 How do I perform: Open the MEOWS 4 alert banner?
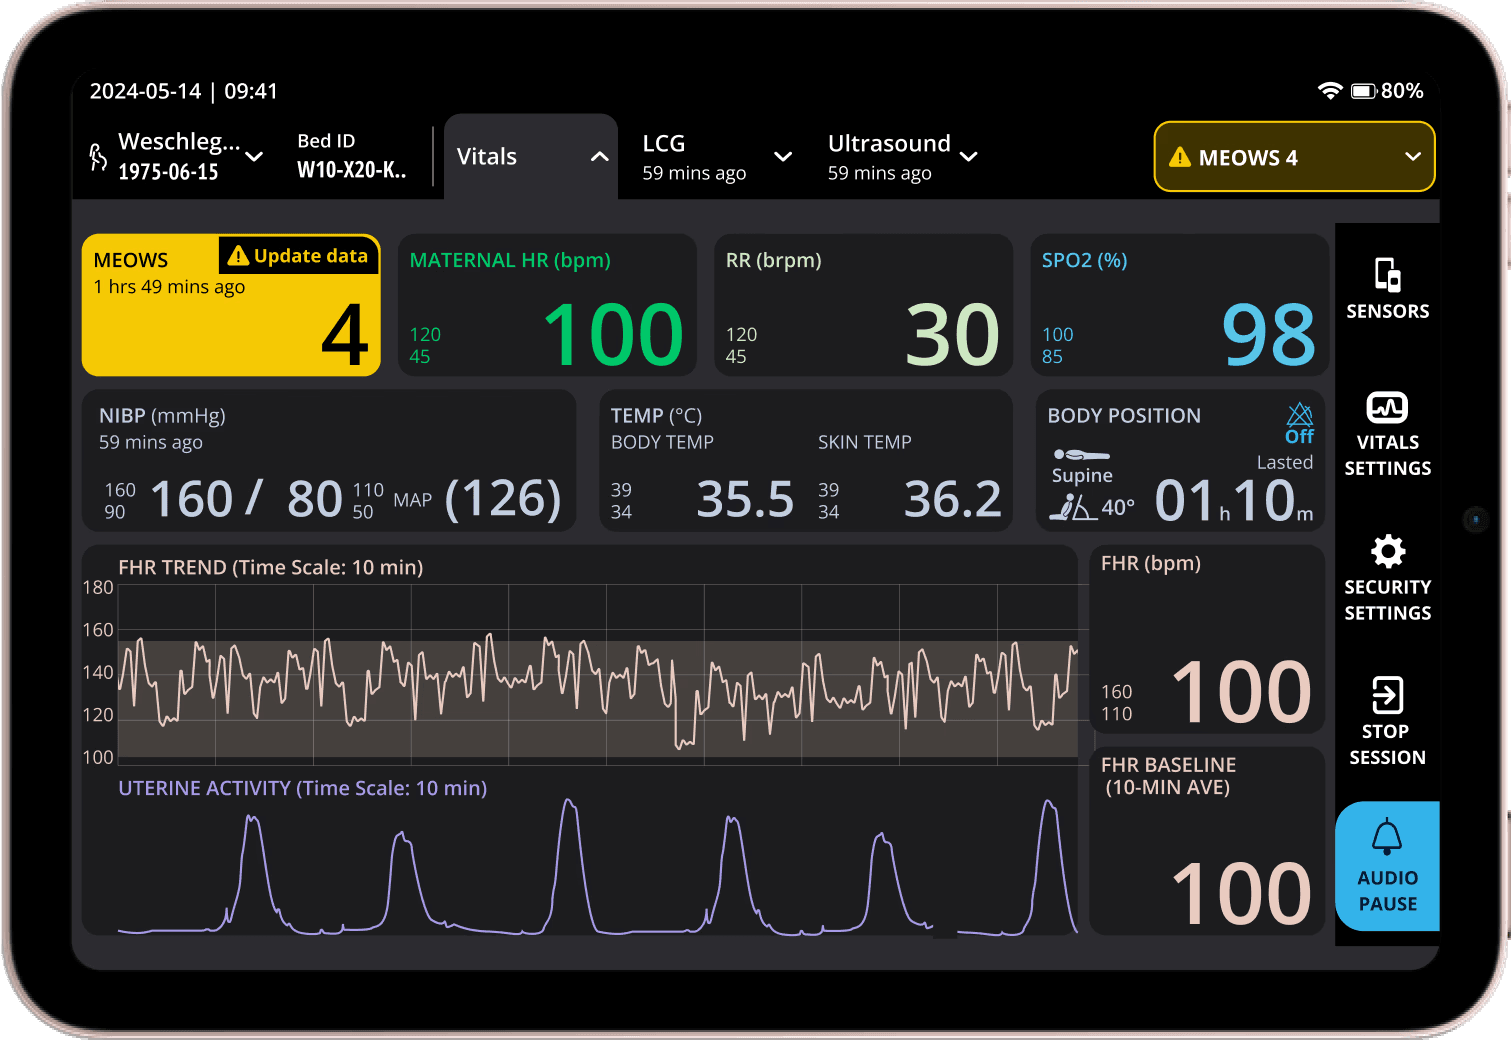(x=1294, y=157)
